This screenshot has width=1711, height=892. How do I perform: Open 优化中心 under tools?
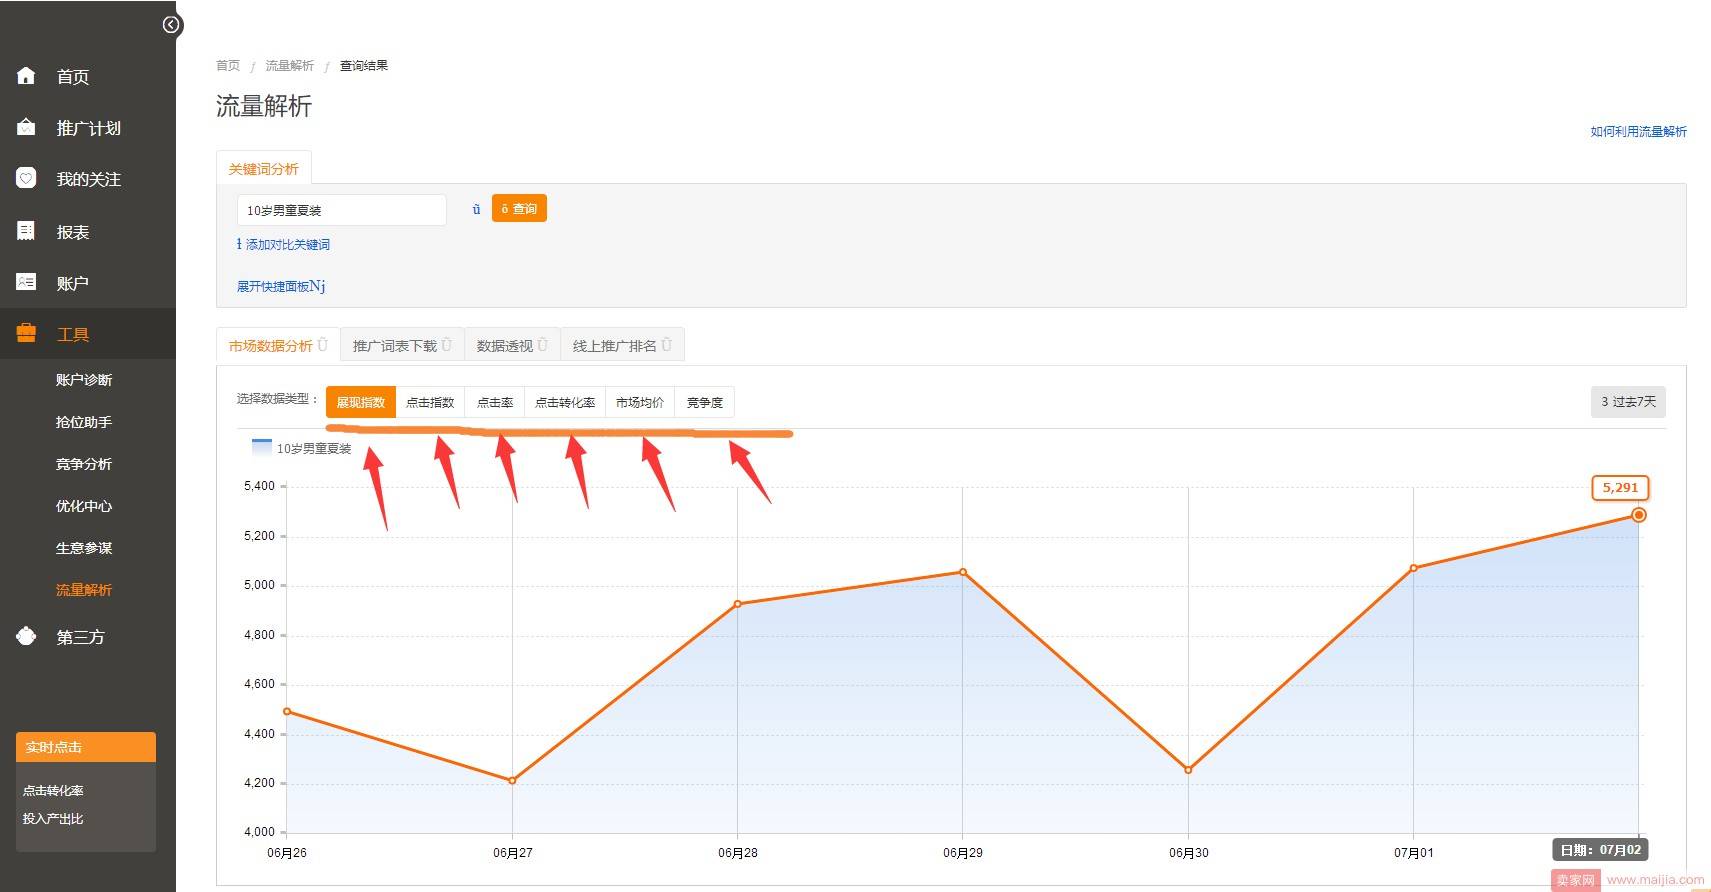point(84,506)
